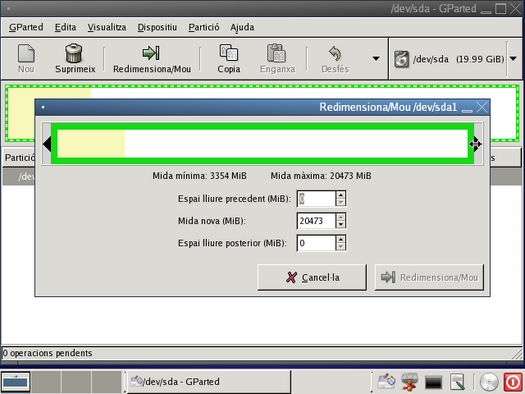Click the Suprimeix trash can icon
Image resolution: width=525 pixels, height=394 pixels.
(x=74, y=53)
